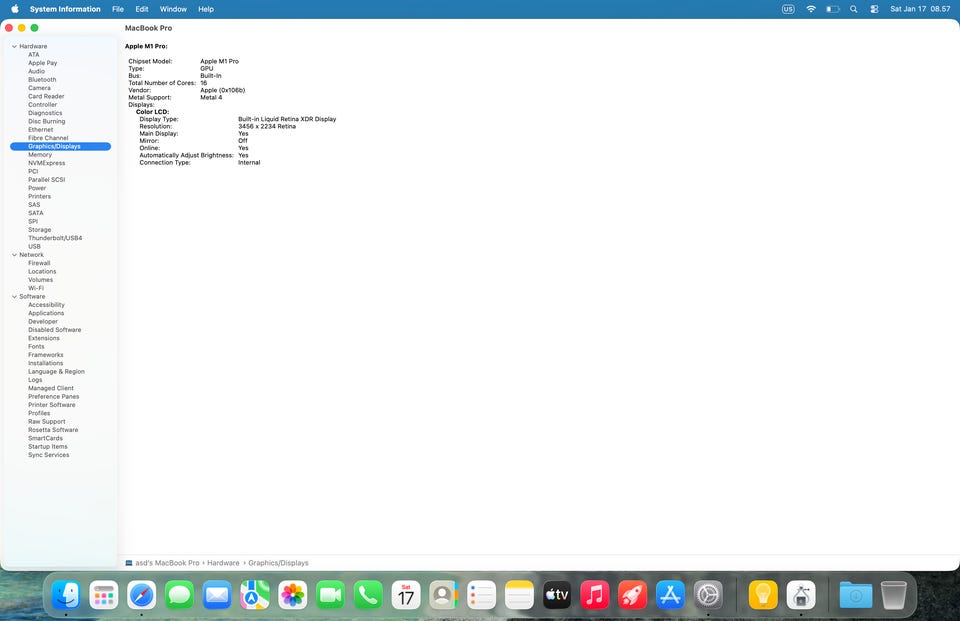
Task: Open the Edit menu
Action: click(142, 9)
